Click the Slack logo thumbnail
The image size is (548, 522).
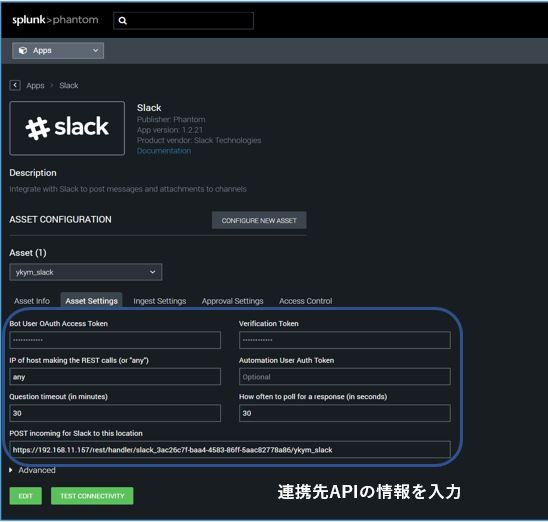click(67, 128)
